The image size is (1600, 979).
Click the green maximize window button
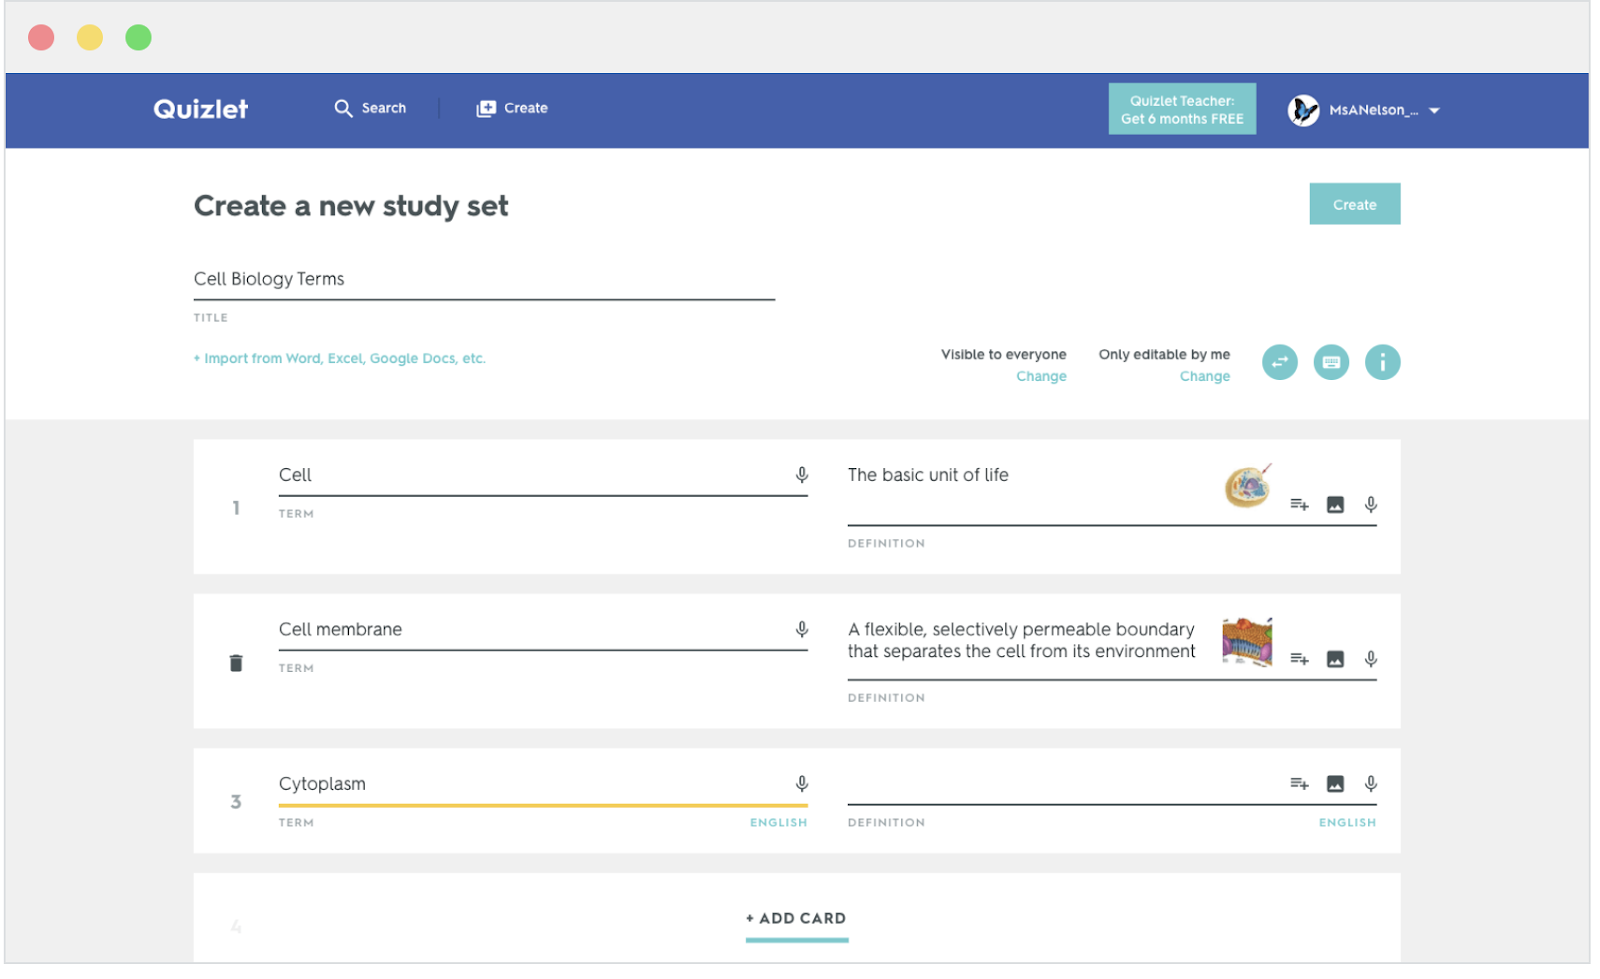click(x=138, y=37)
